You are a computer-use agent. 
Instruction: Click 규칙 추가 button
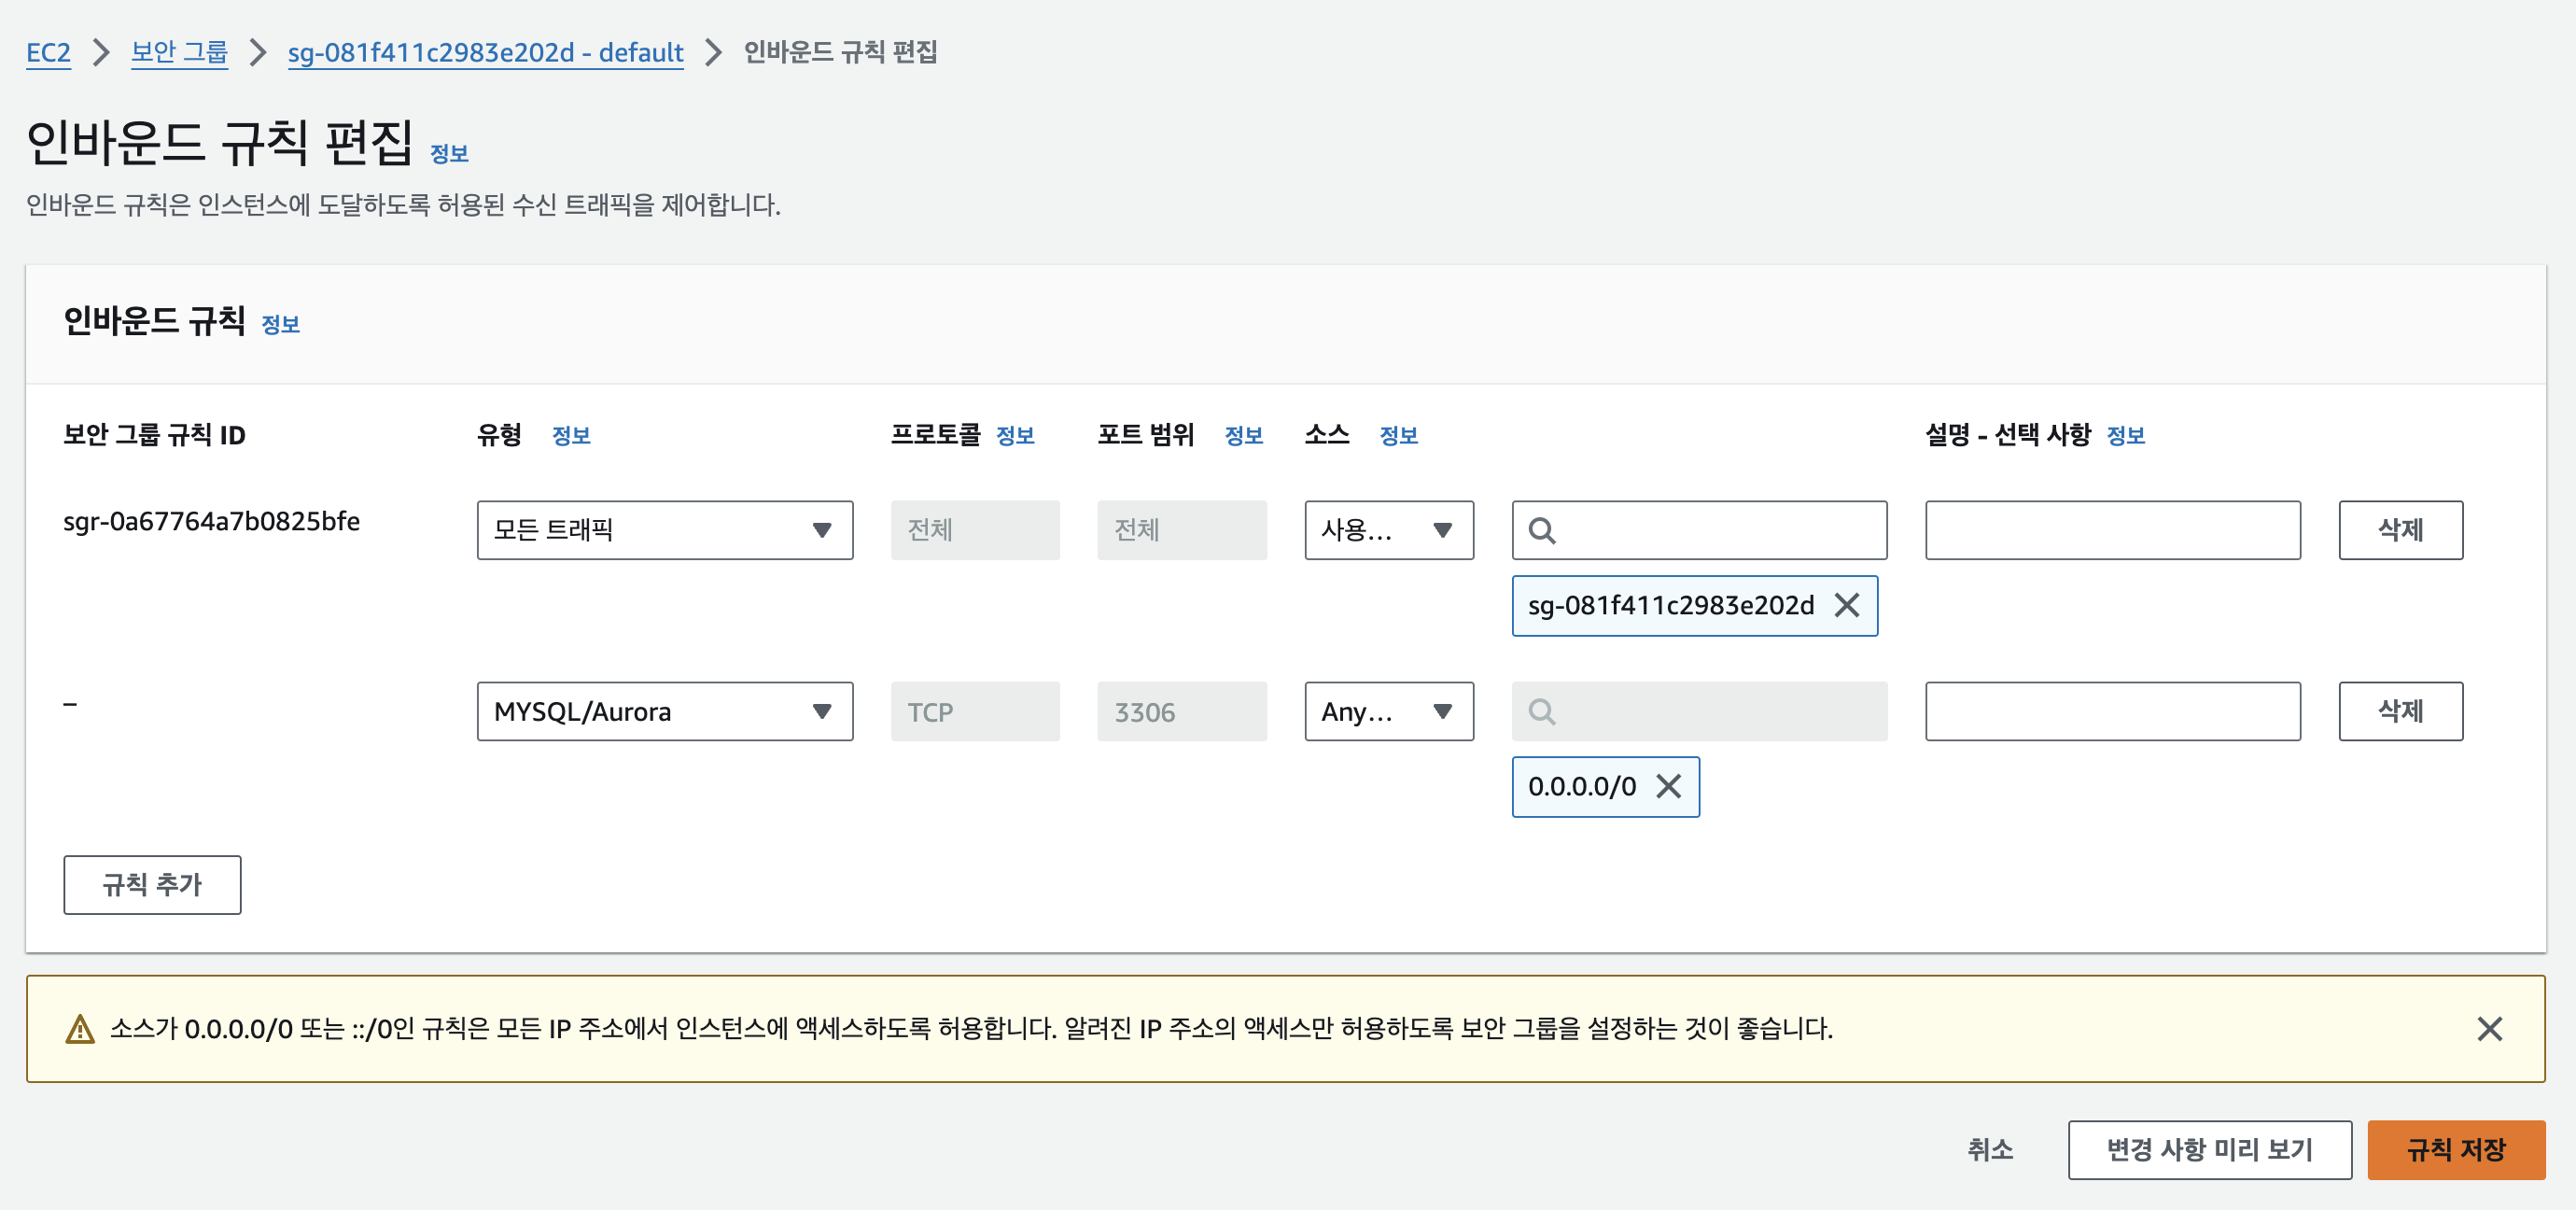coord(152,884)
